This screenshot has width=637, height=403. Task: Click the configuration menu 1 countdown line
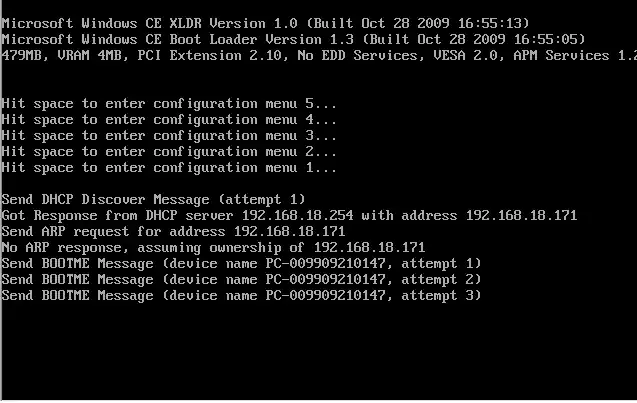(169, 167)
